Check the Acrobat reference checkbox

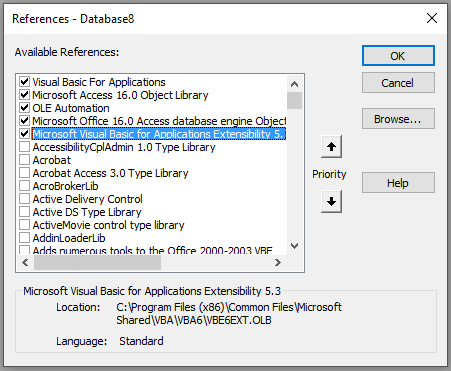[24, 160]
